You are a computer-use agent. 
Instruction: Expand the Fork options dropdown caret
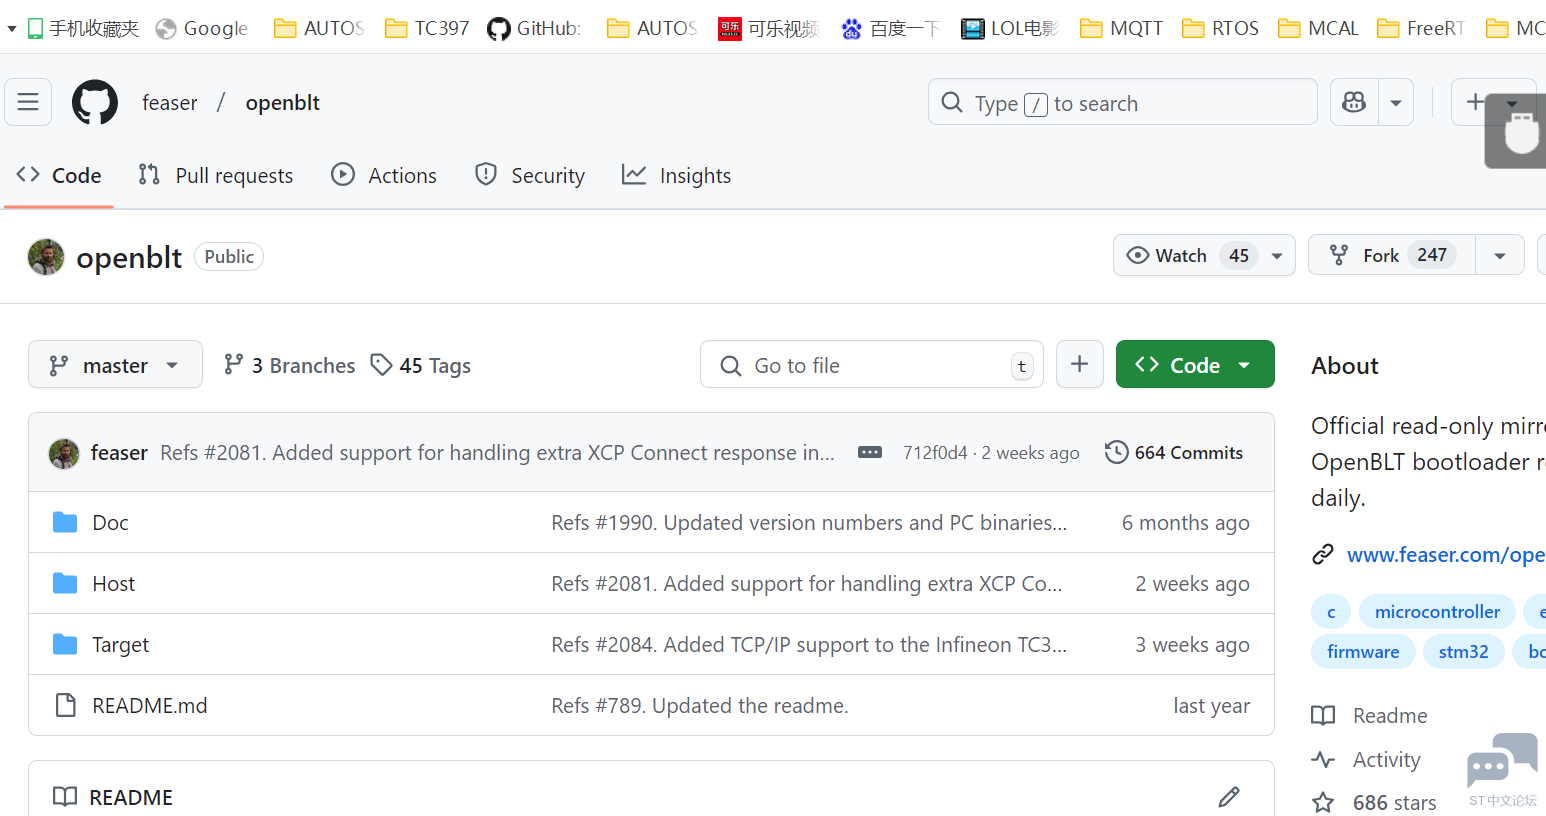coord(1500,255)
